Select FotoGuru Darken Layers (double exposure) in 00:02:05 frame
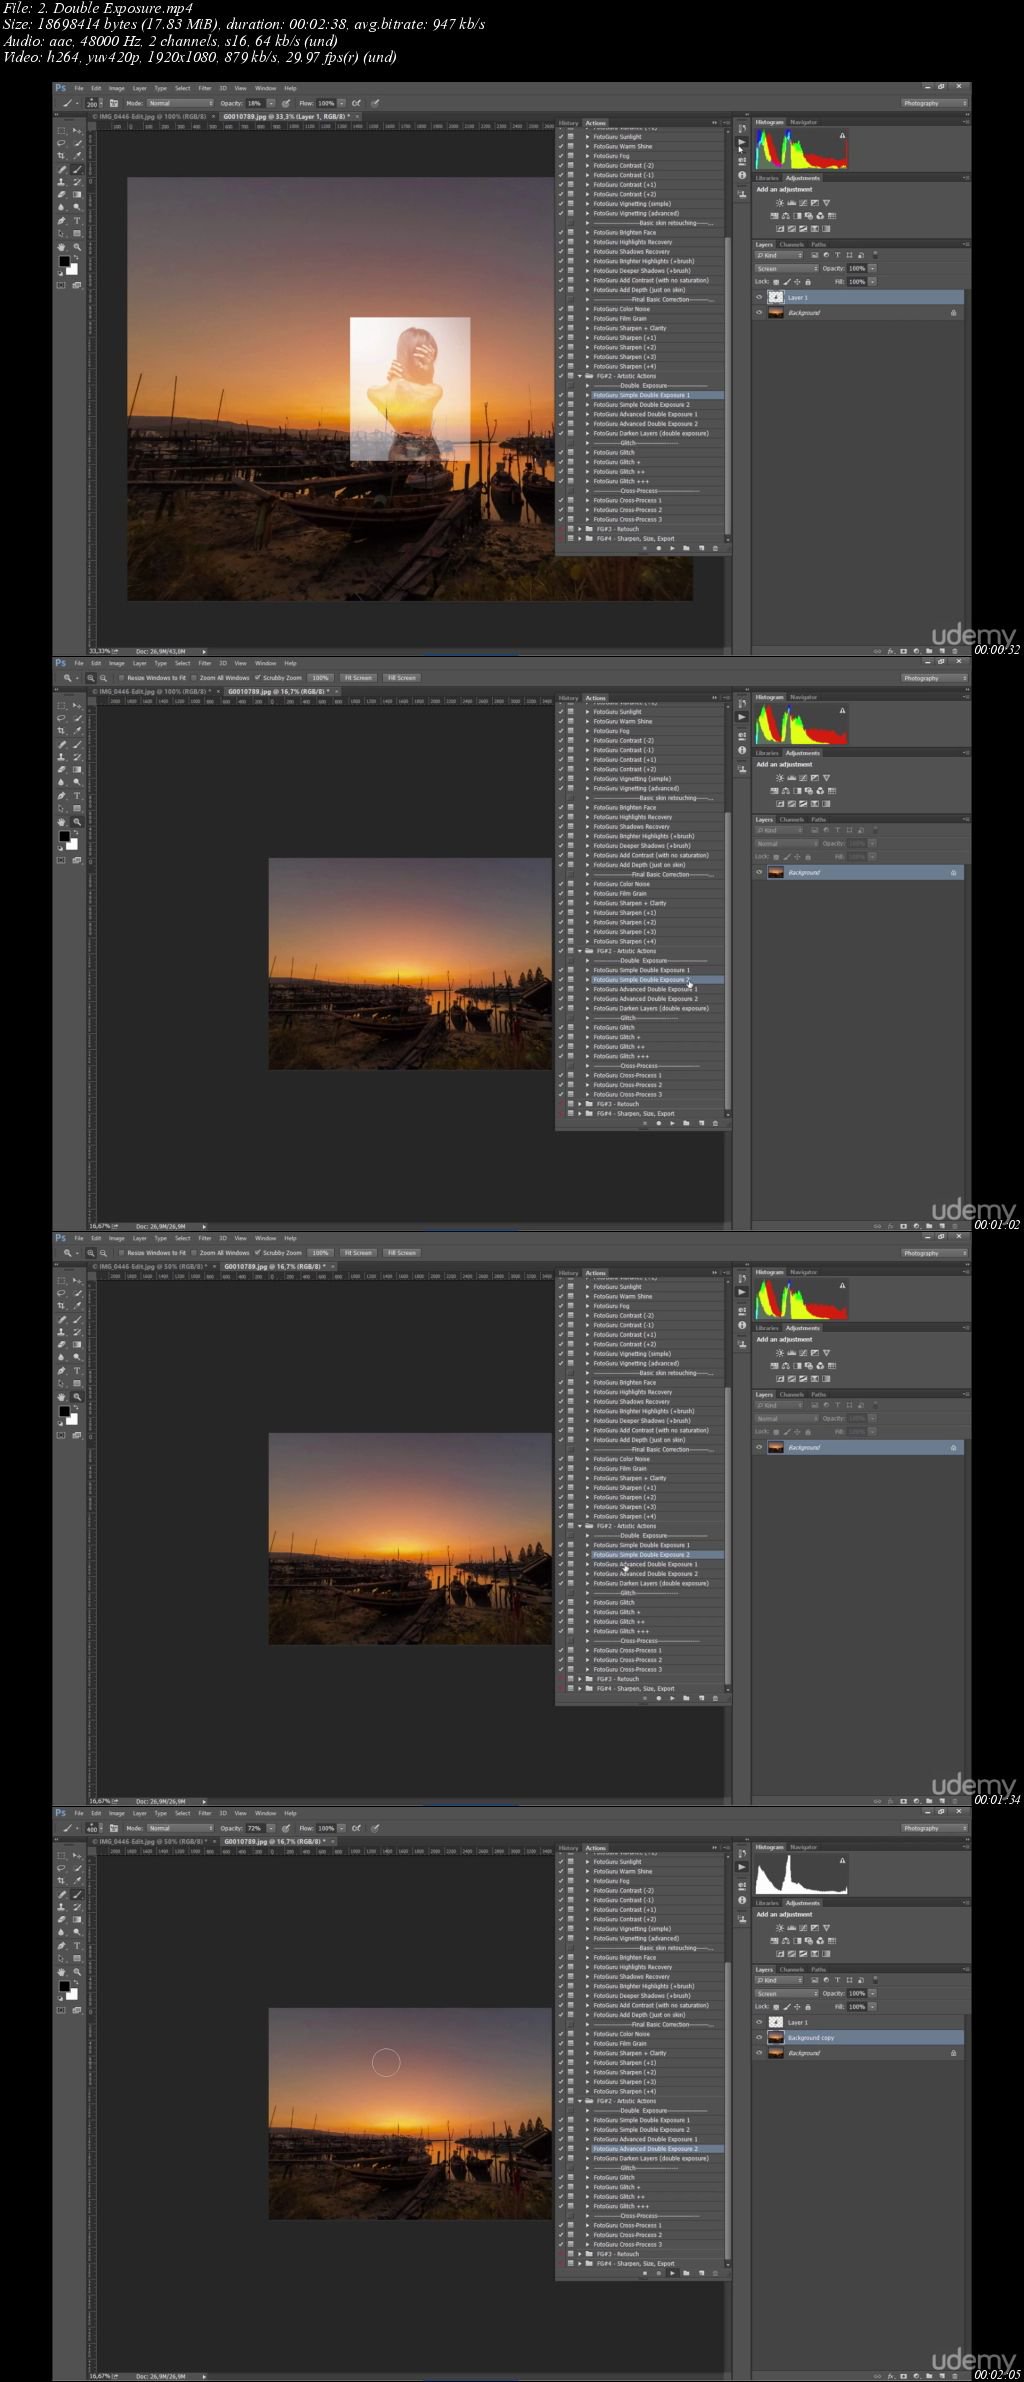Image resolution: width=1024 pixels, height=2382 pixels. (x=651, y=2158)
